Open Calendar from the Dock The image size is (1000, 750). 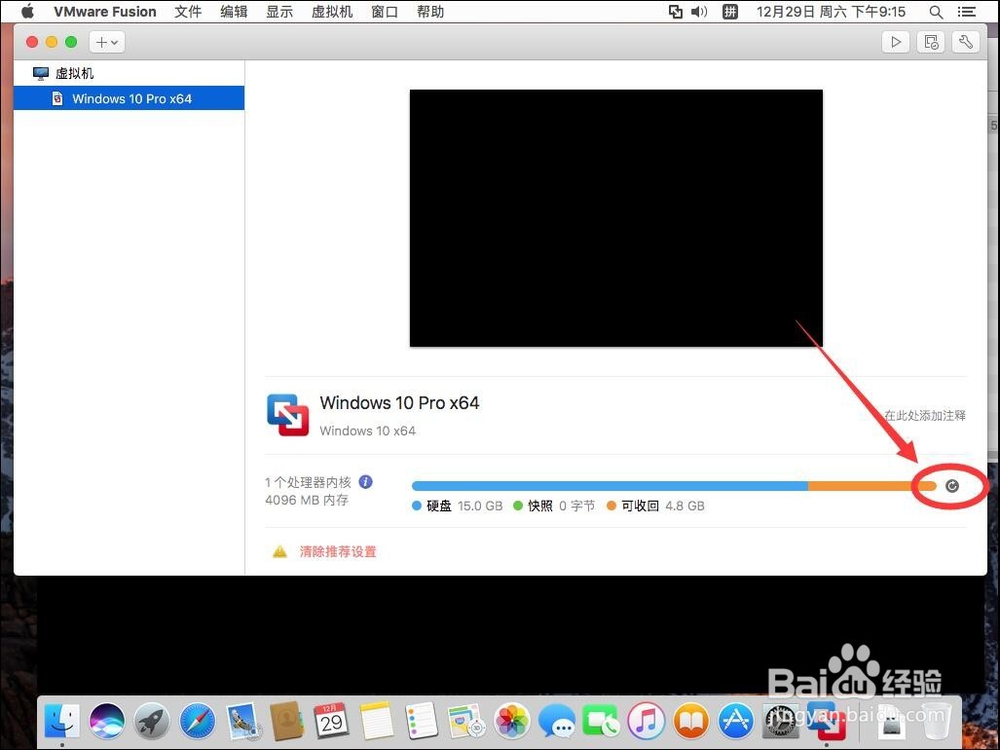[331, 721]
